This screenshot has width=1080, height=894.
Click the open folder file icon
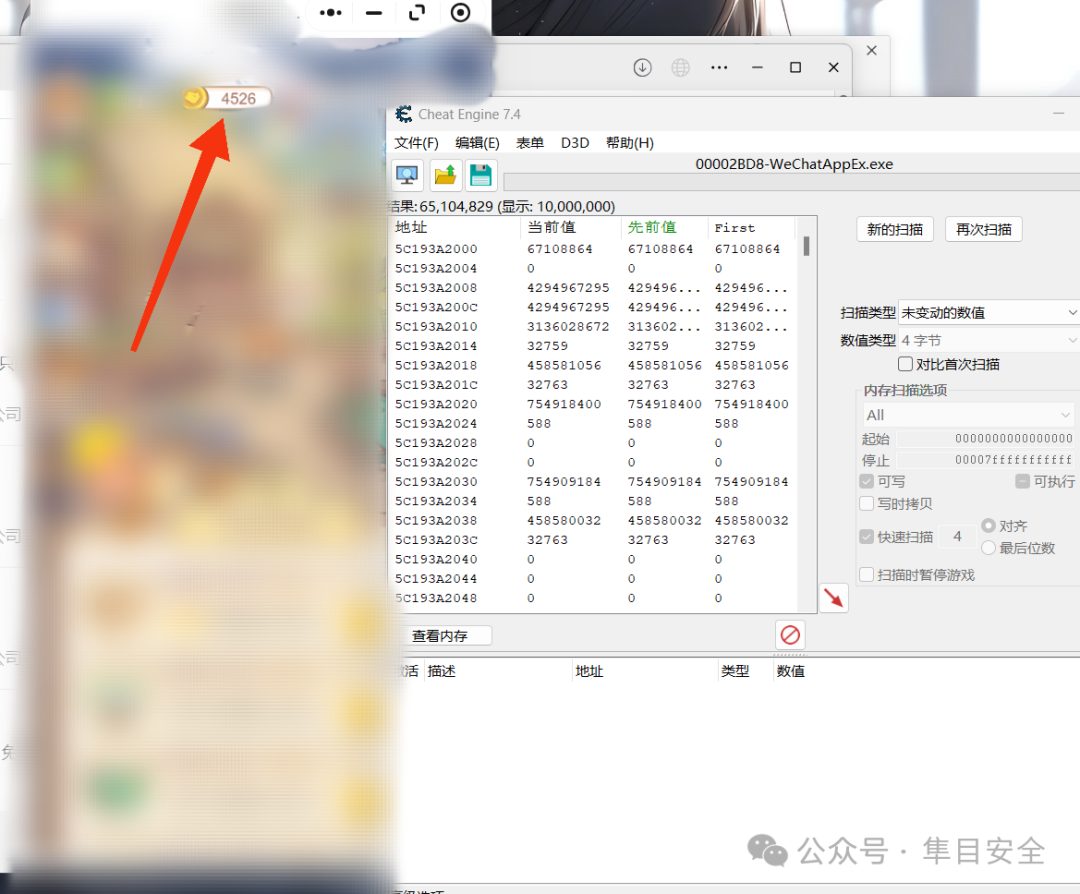pos(445,175)
